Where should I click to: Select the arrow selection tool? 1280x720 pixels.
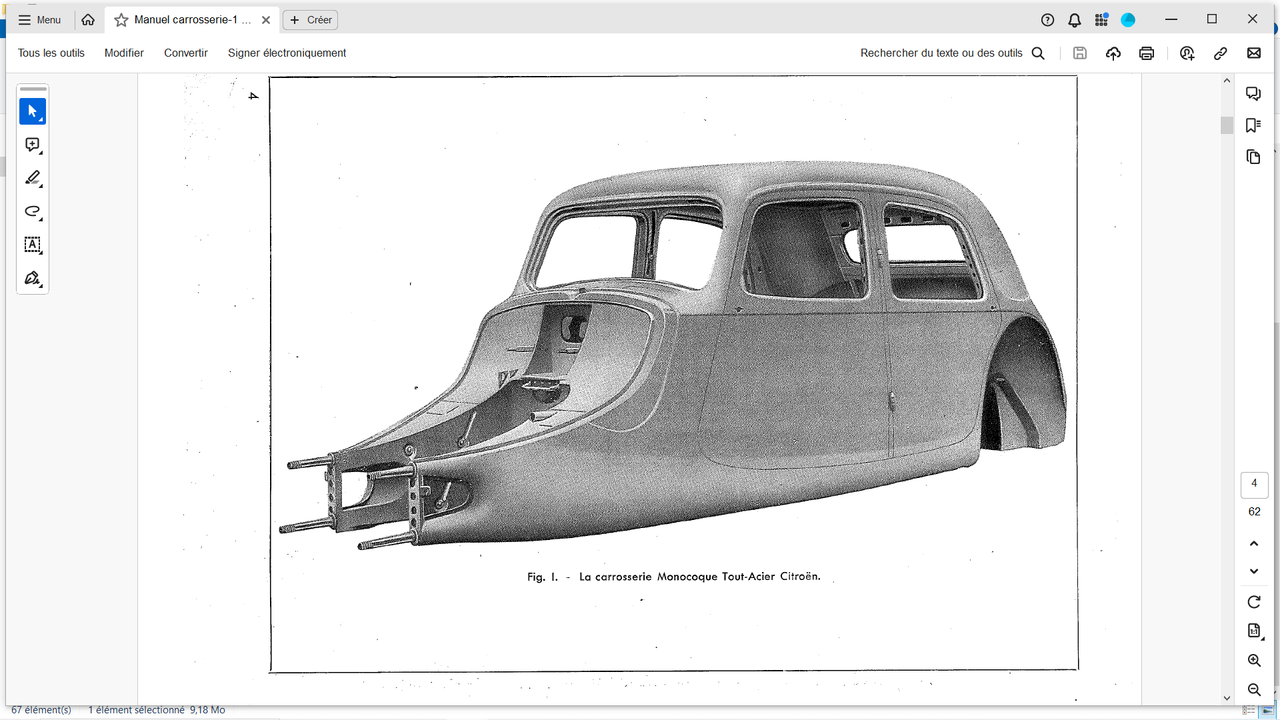pyautogui.click(x=32, y=111)
